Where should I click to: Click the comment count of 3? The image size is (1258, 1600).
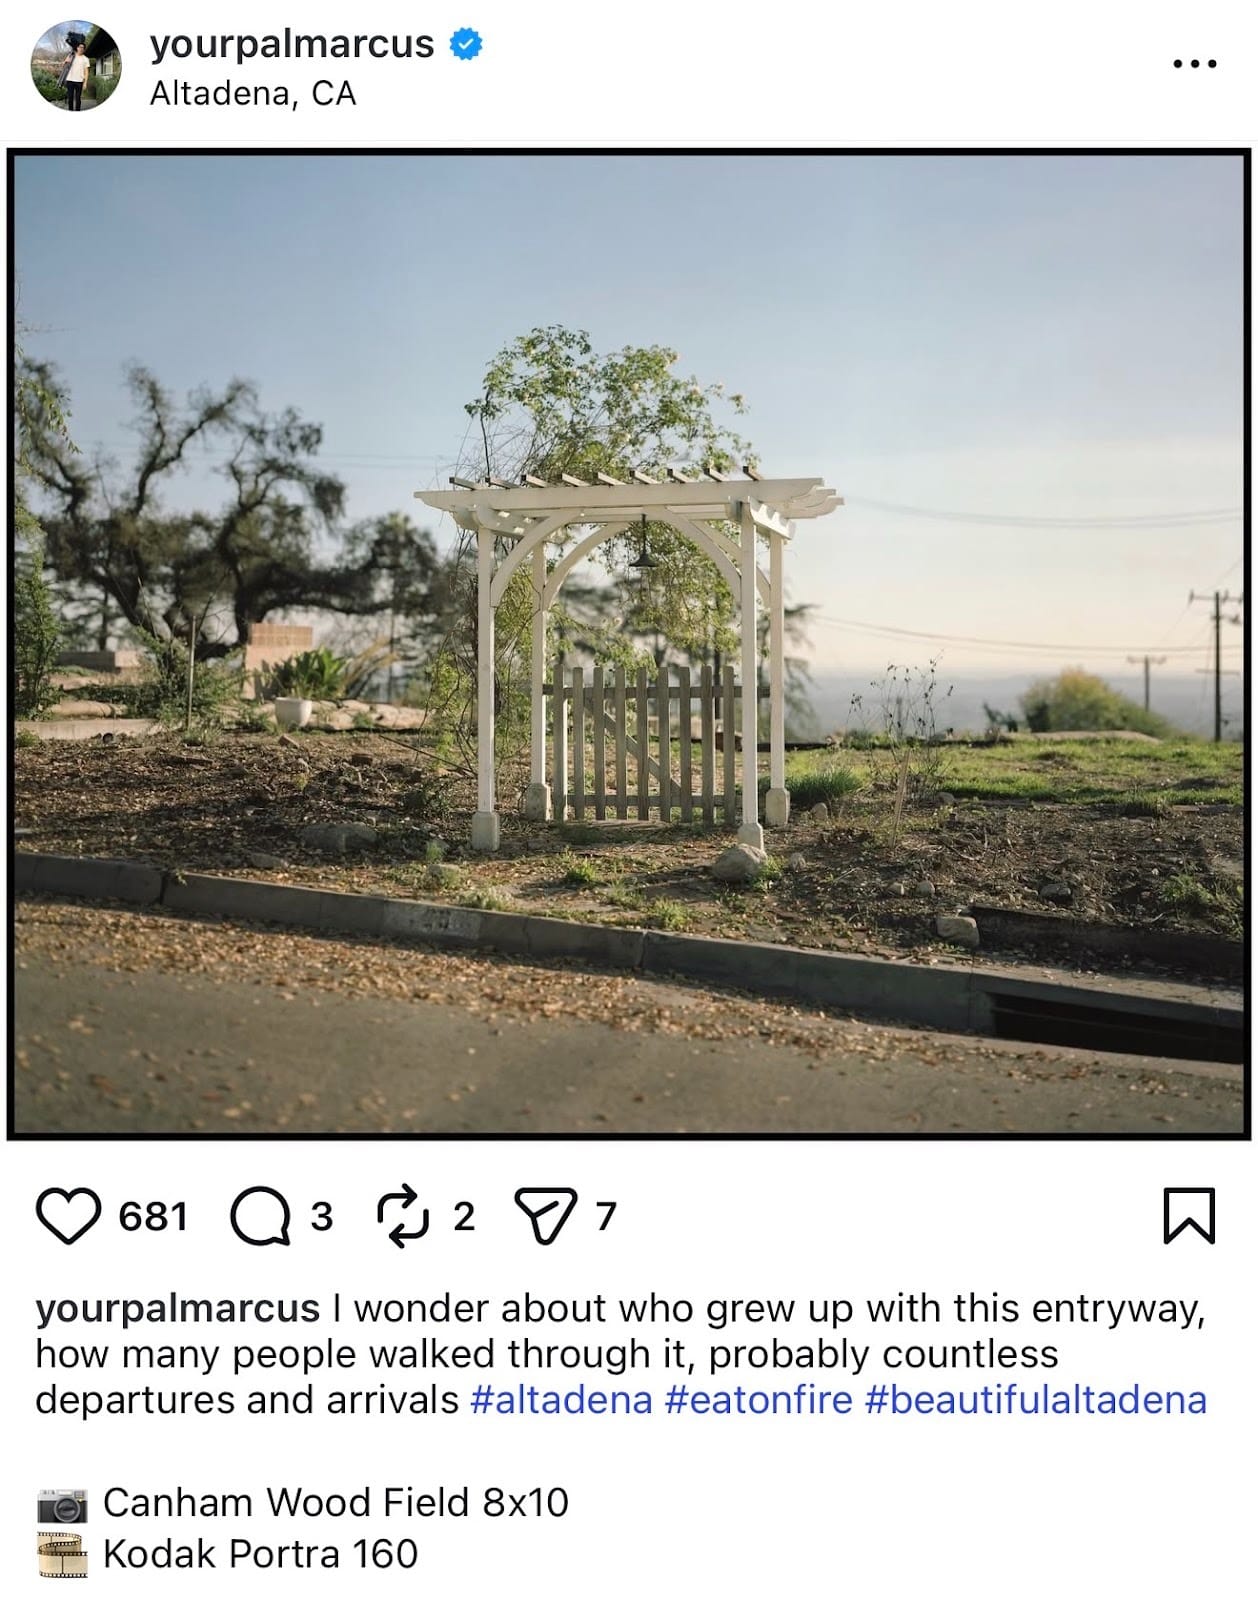[x=320, y=1217]
